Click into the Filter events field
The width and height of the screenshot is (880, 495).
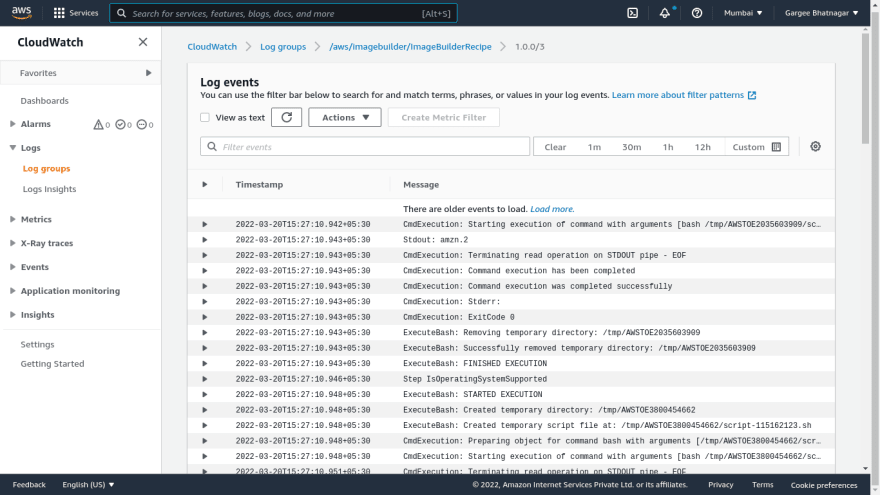pos(365,146)
